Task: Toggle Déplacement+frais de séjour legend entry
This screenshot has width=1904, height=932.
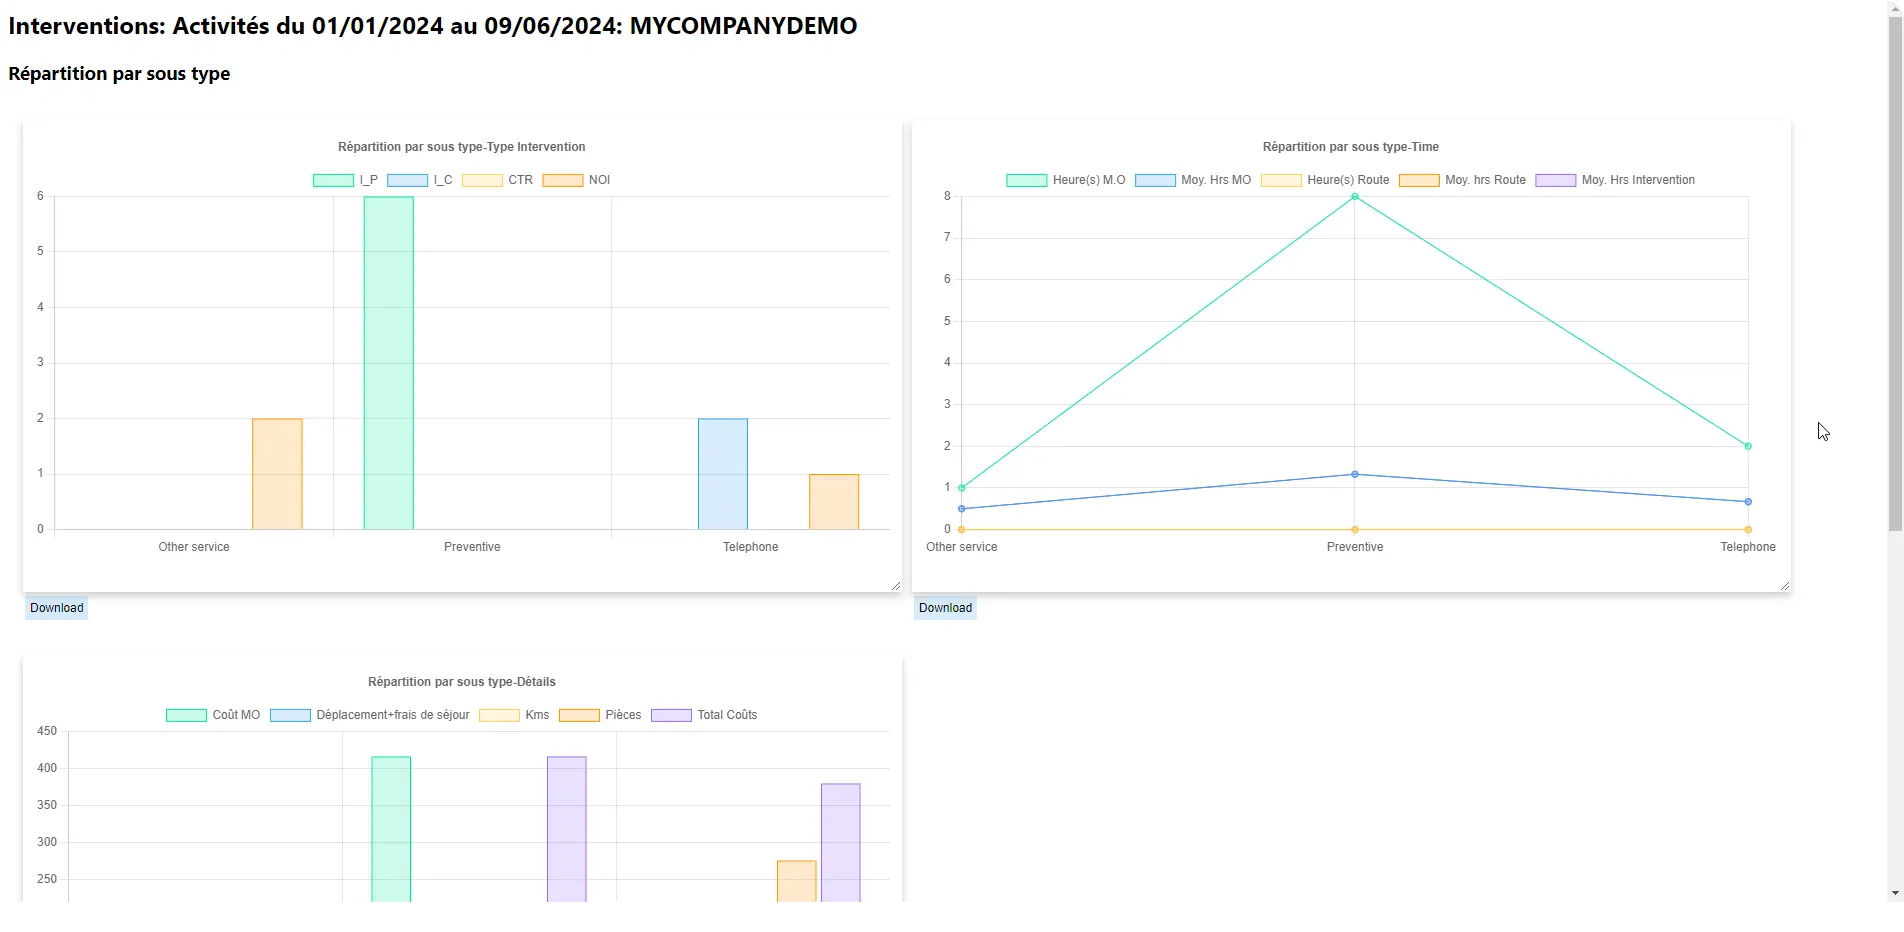Action: (370, 715)
